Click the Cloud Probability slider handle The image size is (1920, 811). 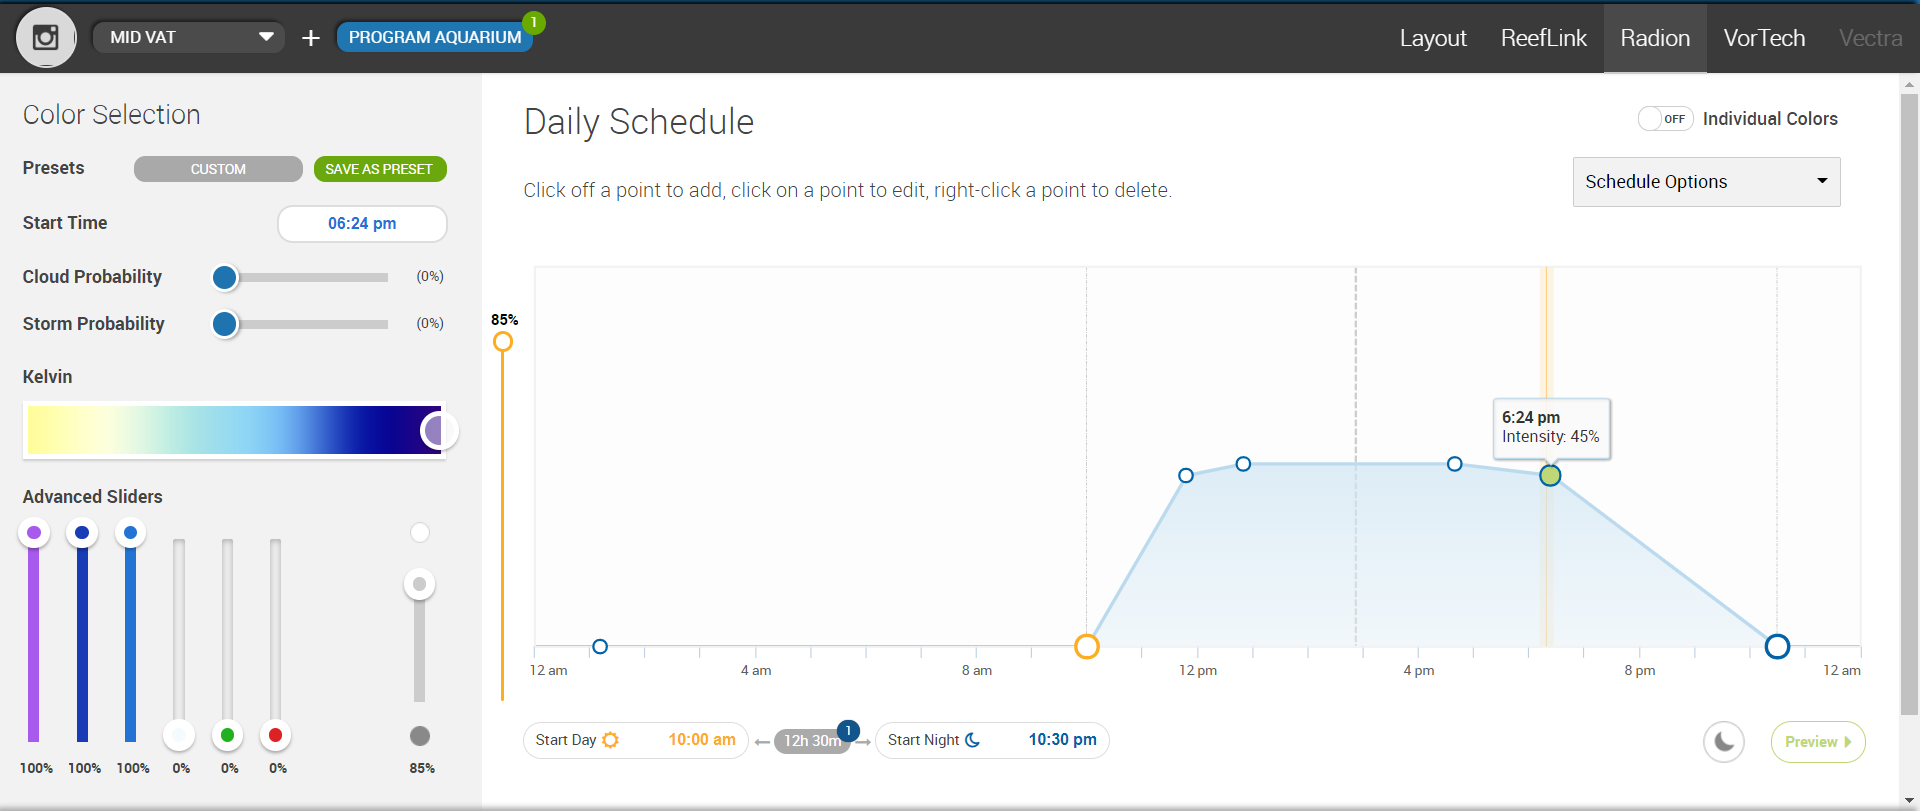[x=225, y=277]
